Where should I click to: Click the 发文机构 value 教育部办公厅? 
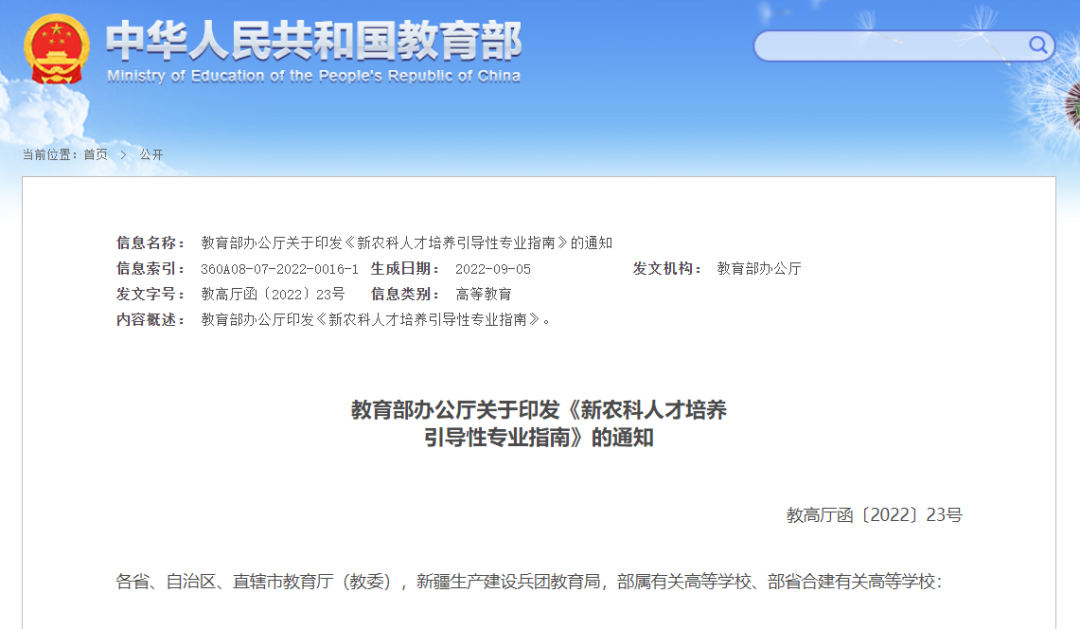coord(759,269)
